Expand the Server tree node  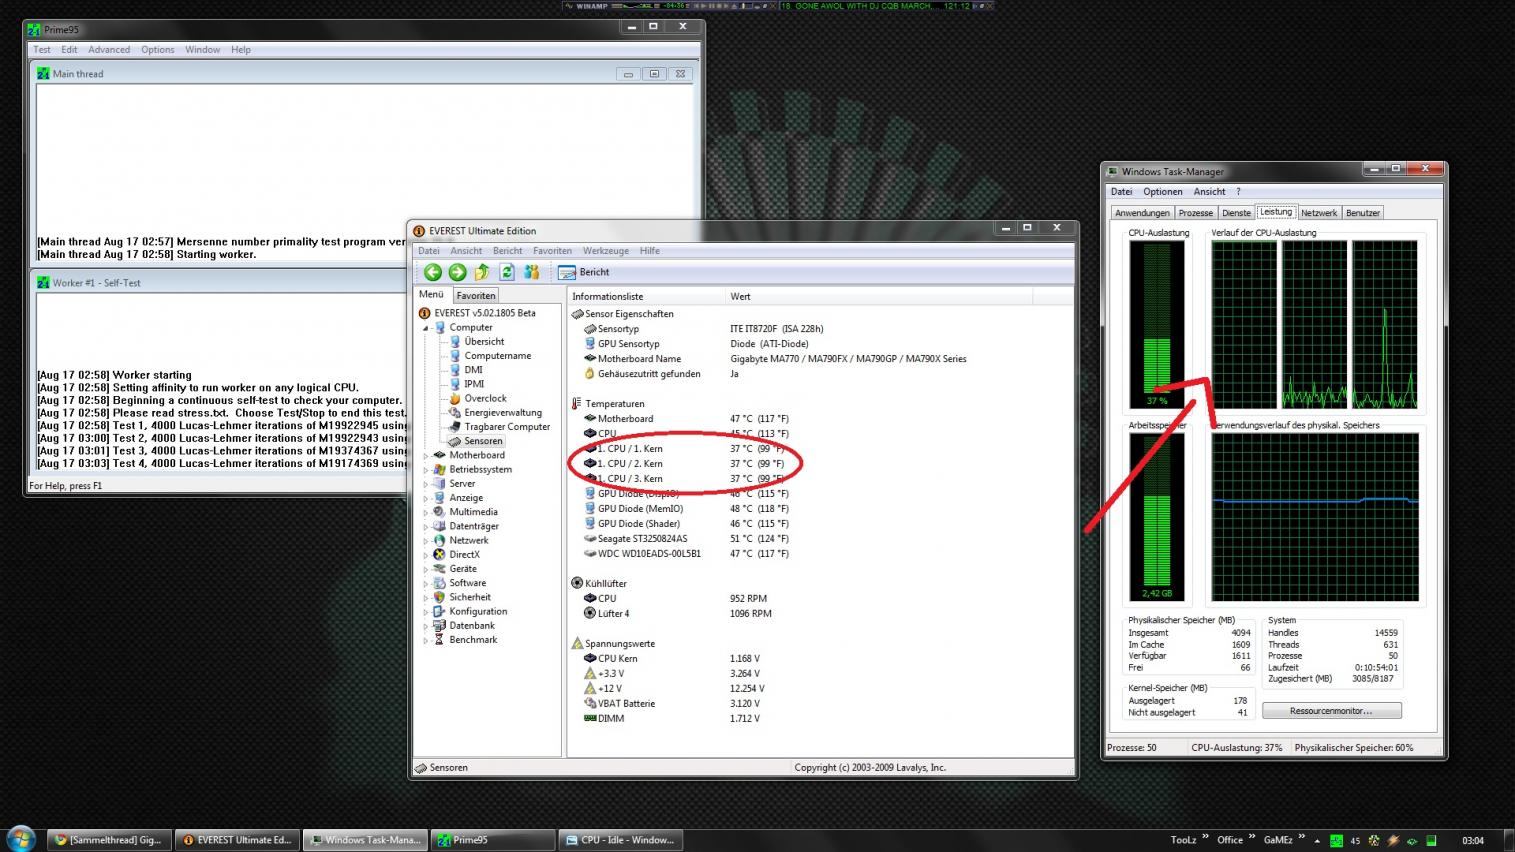(x=426, y=483)
